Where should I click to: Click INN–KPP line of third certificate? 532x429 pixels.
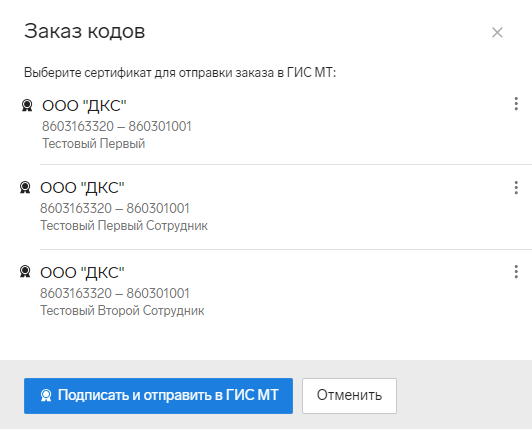(x=115, y=293)
